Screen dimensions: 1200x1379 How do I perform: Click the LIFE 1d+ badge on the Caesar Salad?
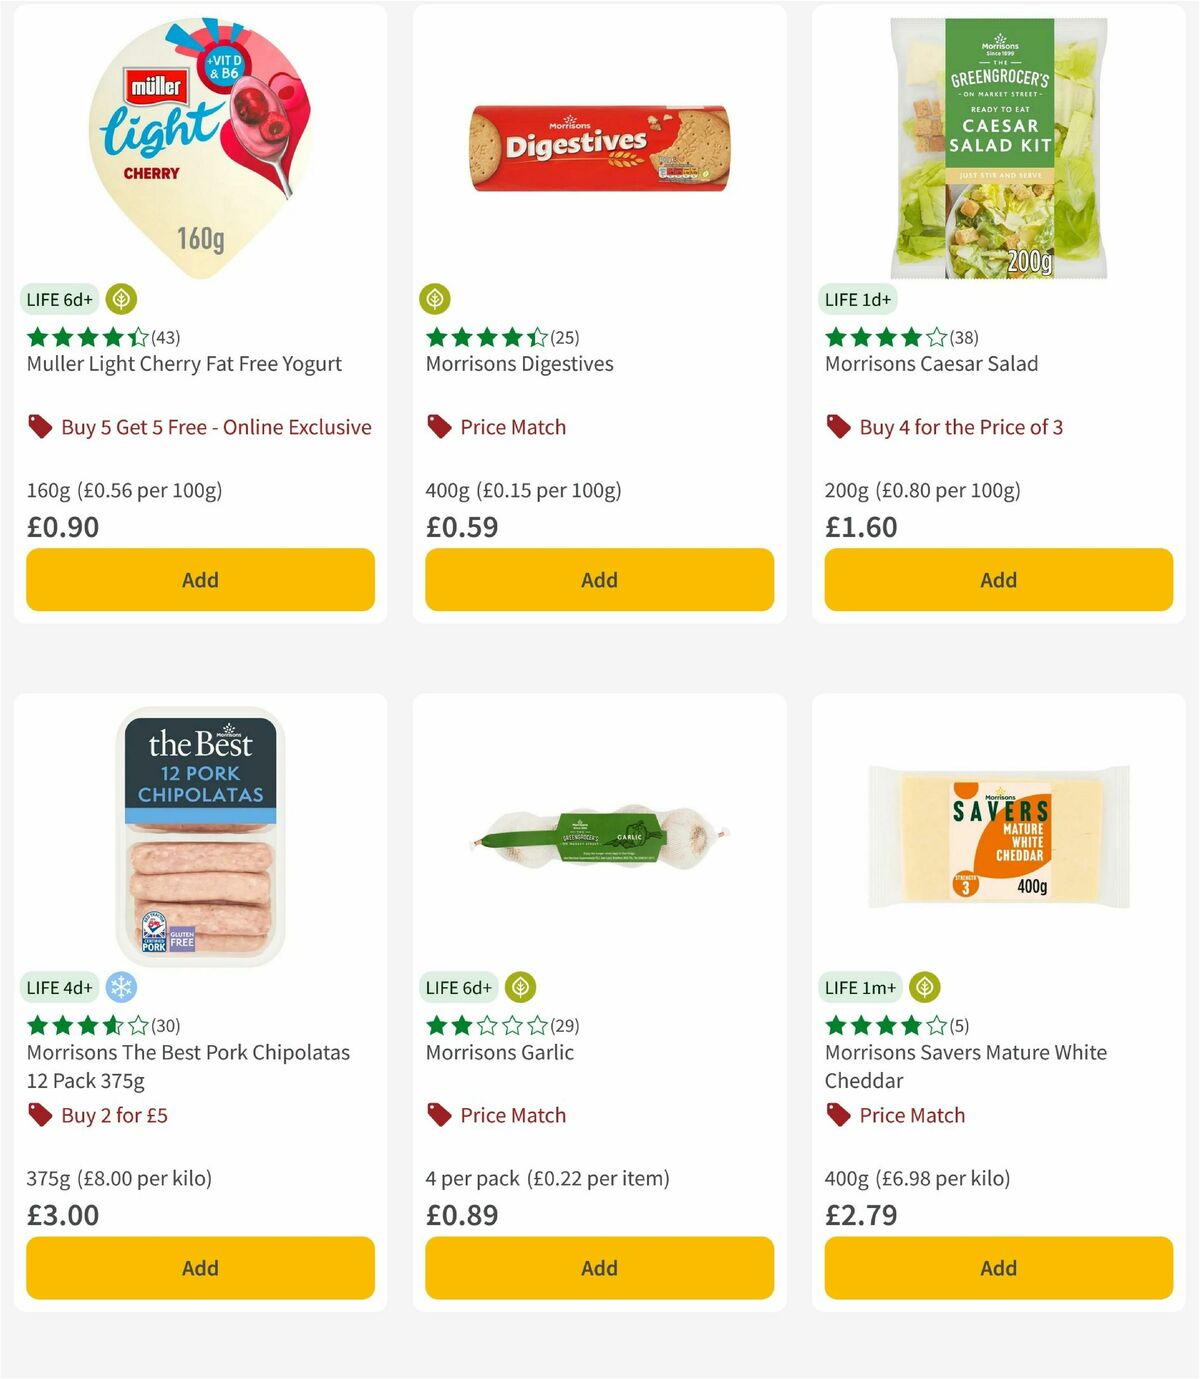pos(858,298)
